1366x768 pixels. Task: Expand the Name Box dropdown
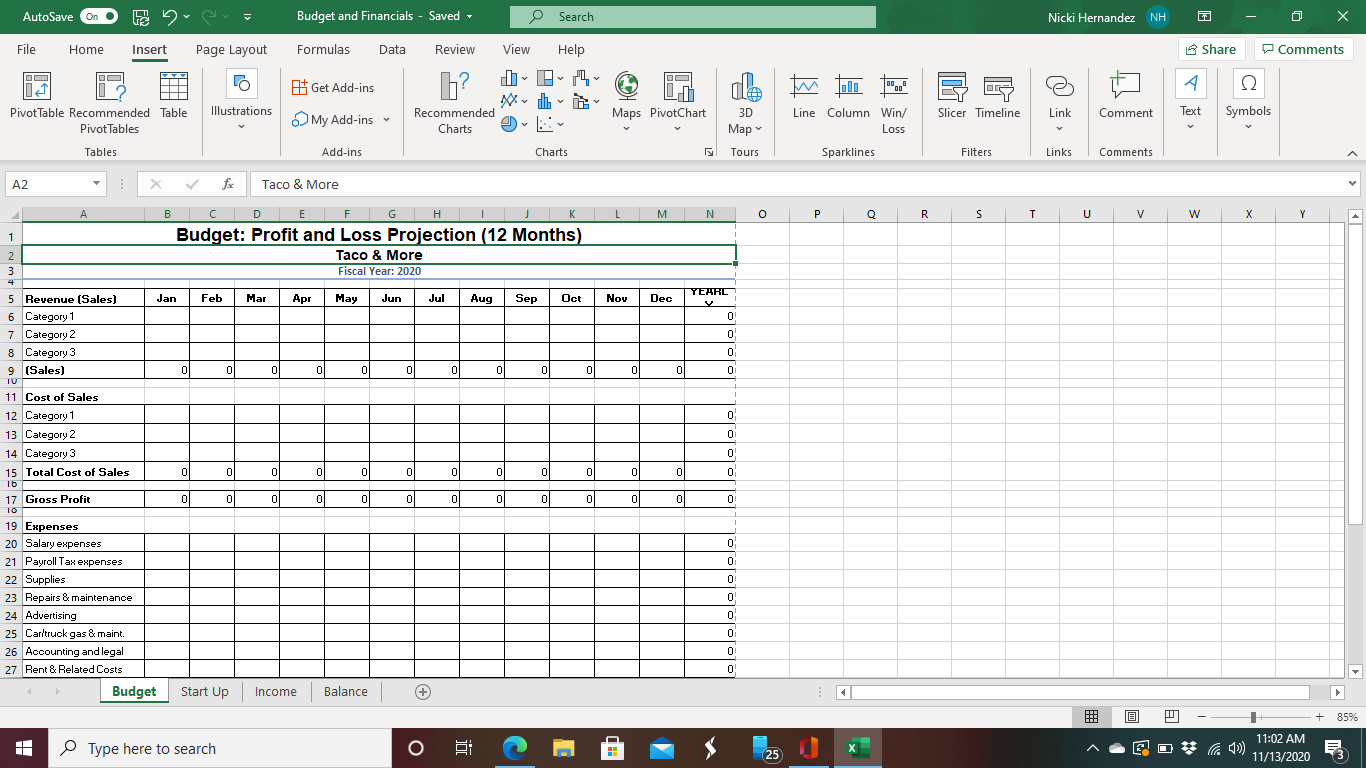[96, 184]
